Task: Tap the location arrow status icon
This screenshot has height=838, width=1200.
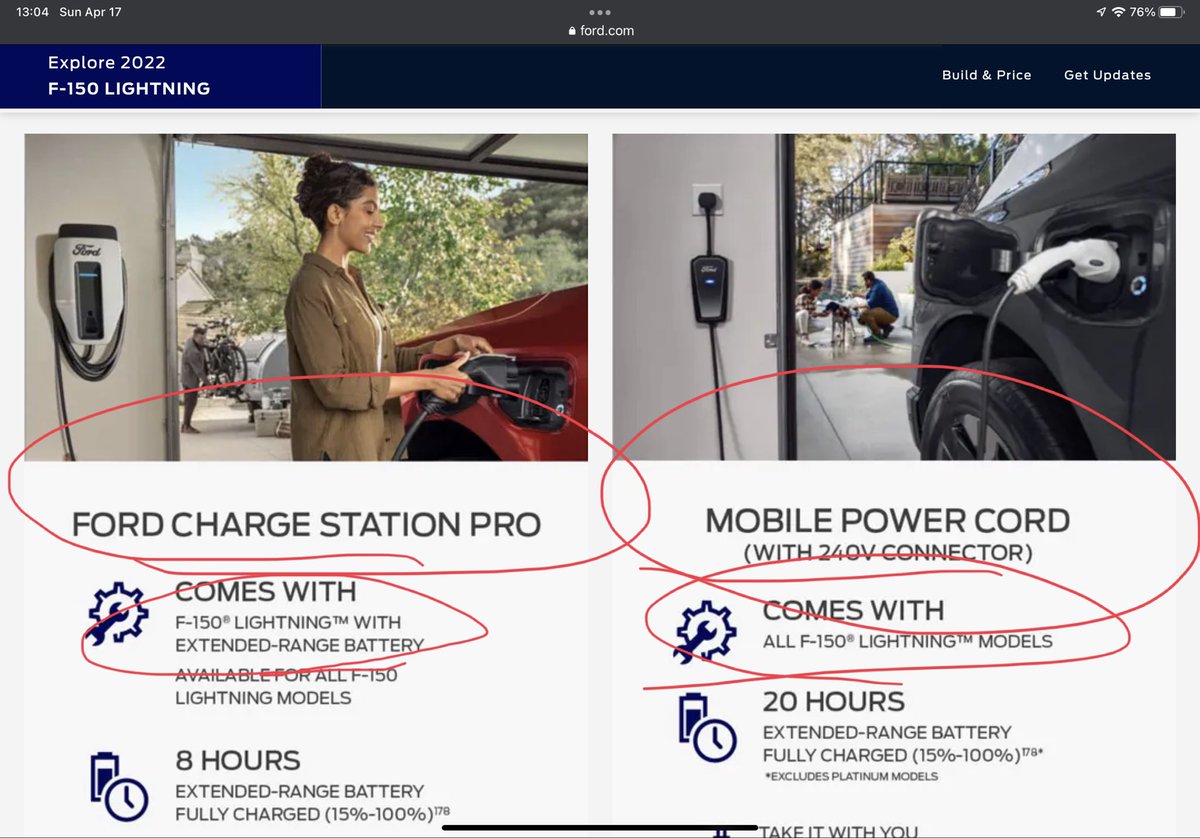Action: pyautogui.click(x=1101, y=12)
